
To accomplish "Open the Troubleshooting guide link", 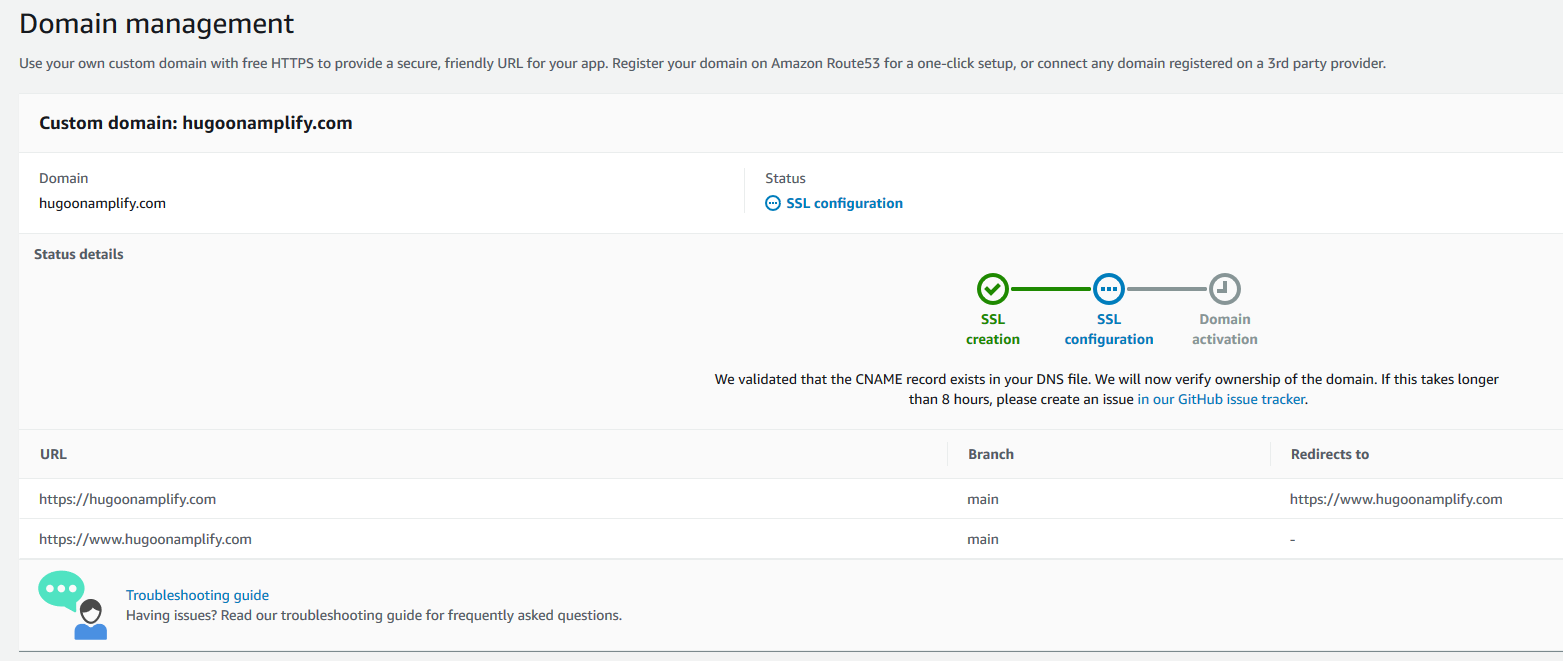I will (197, 595).
